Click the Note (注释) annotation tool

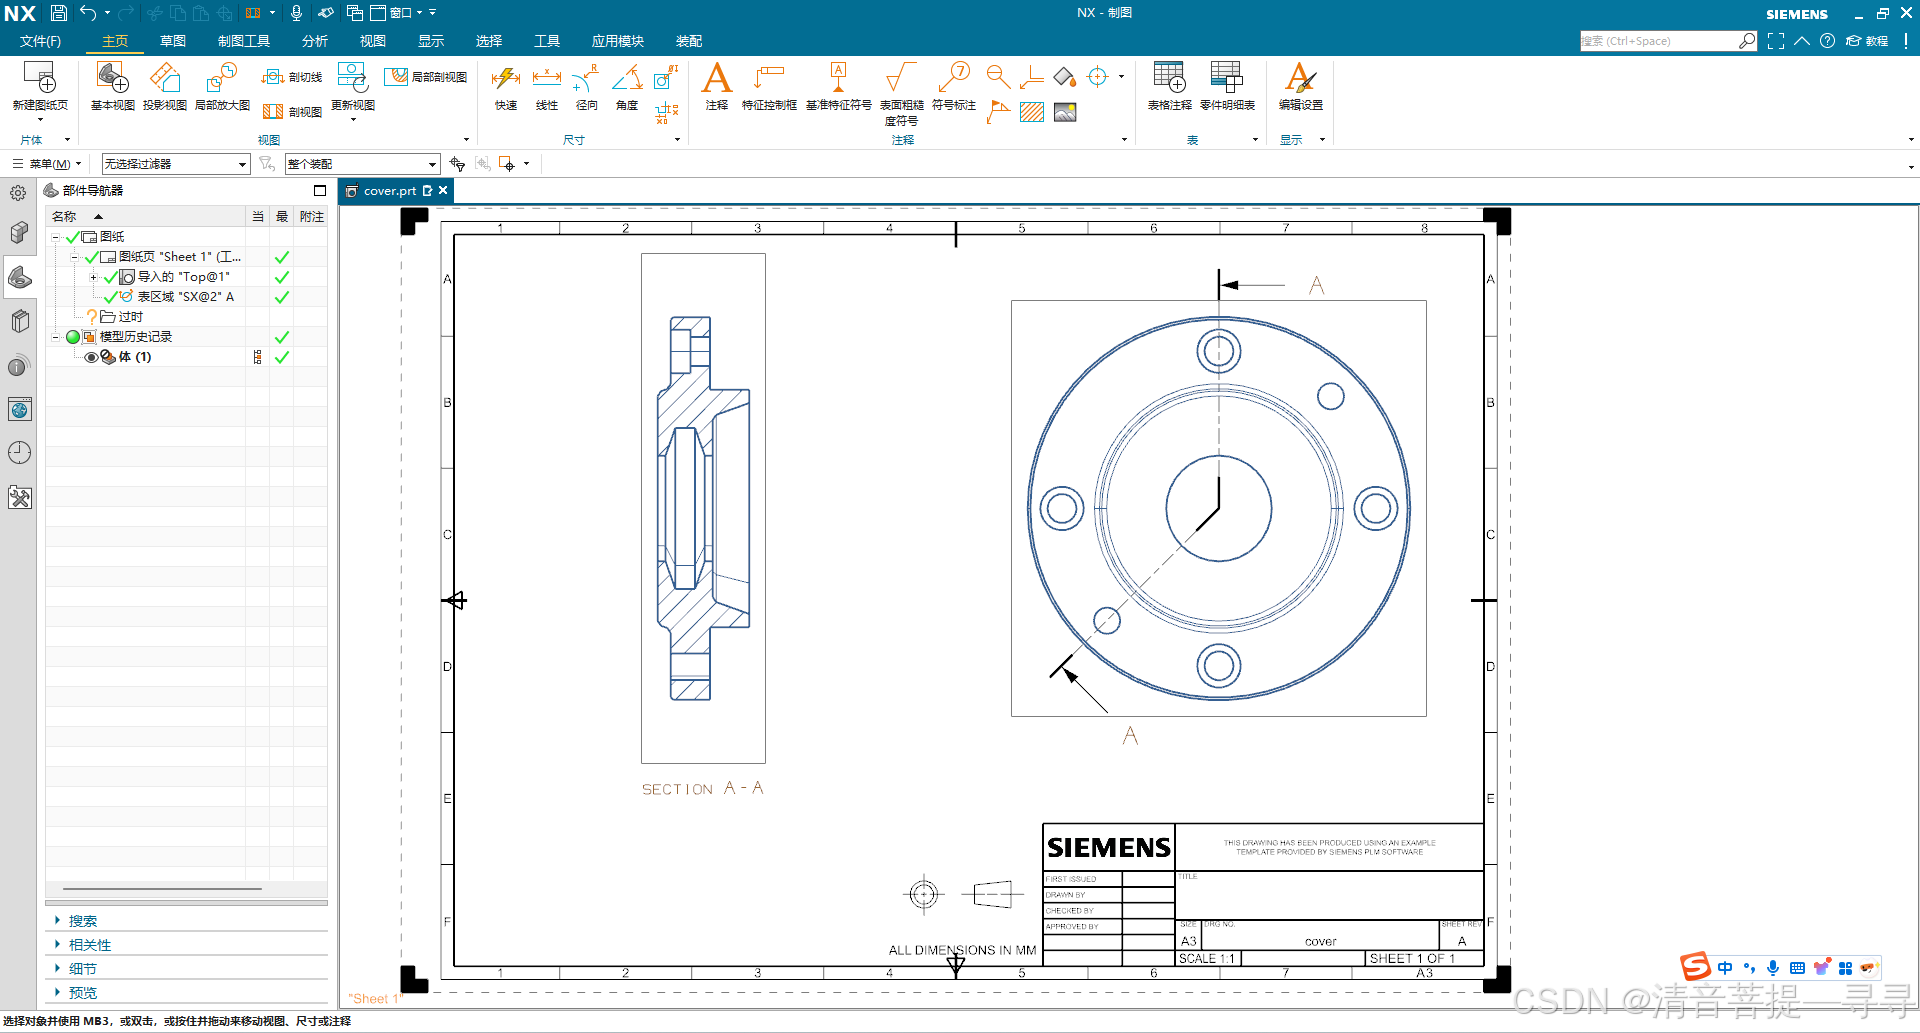(717, 86)
